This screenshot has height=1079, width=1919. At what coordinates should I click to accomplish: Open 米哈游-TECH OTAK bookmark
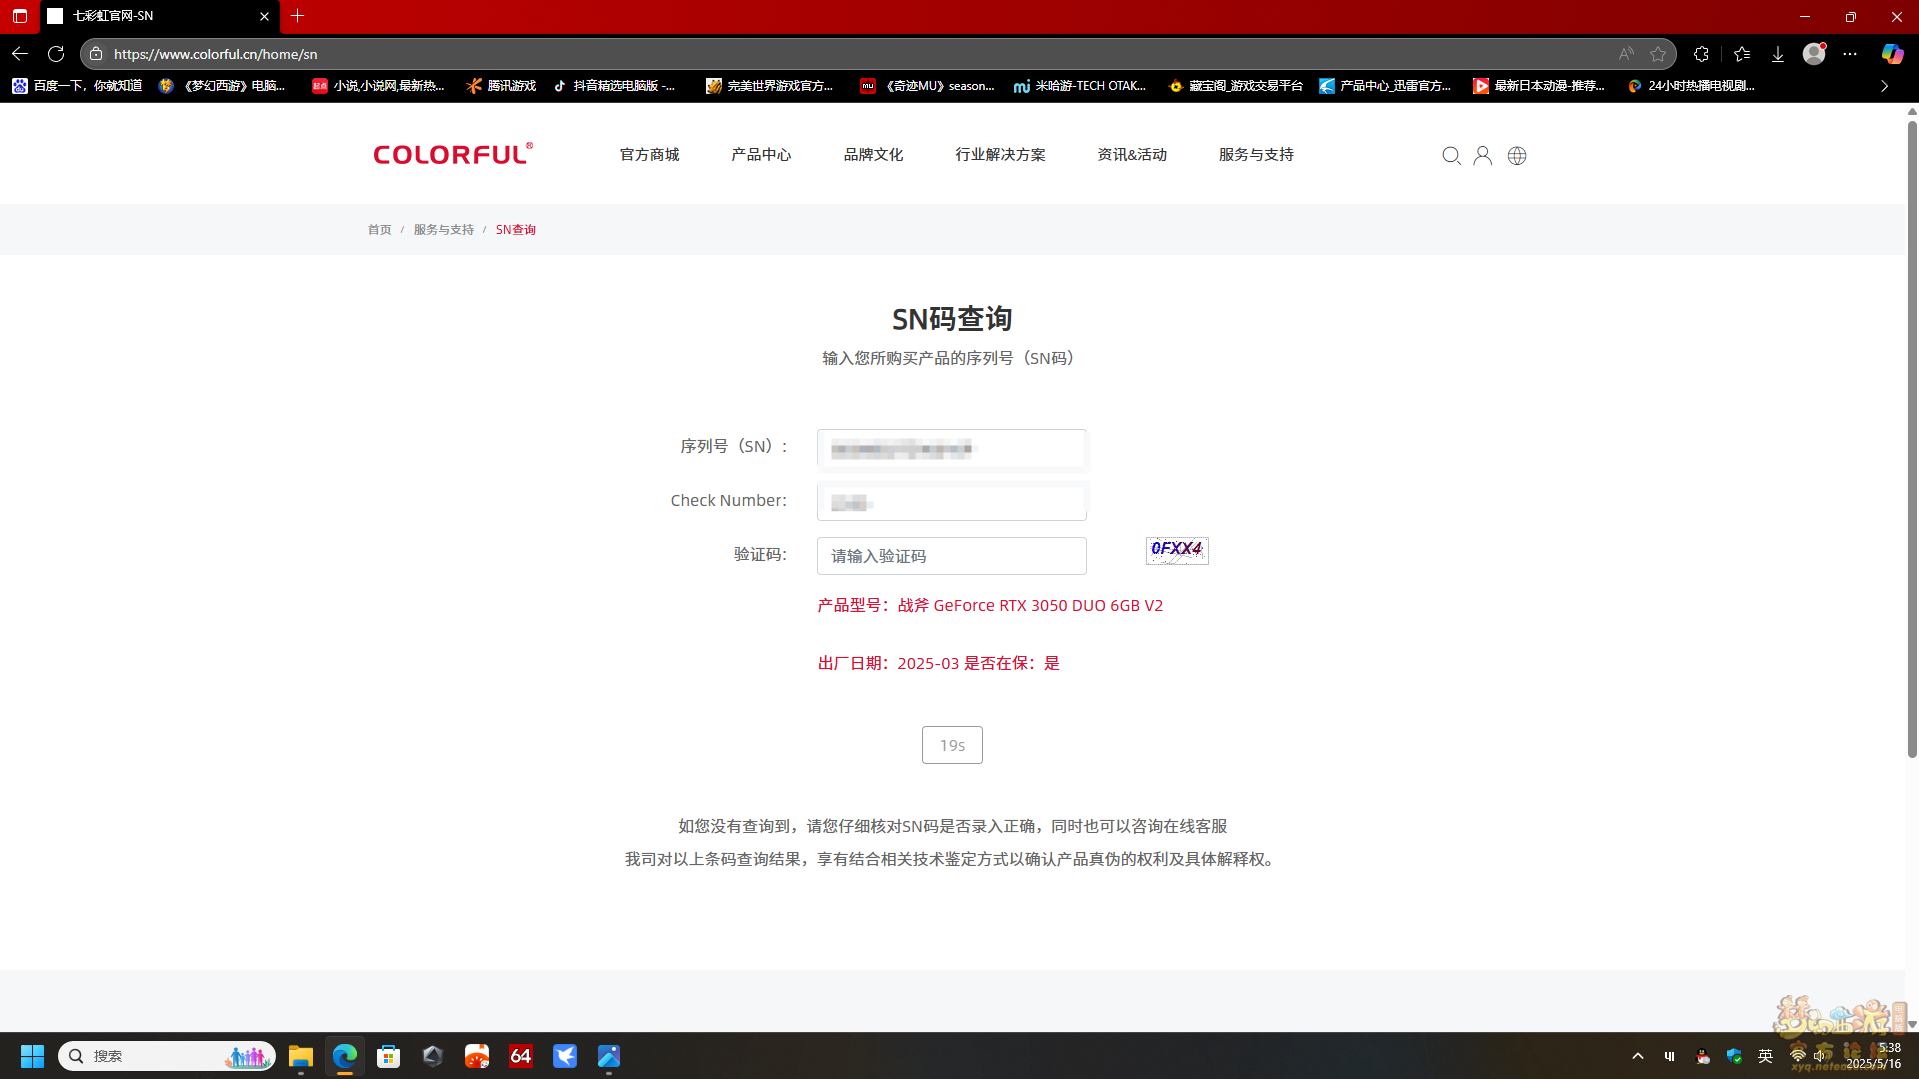coord(1080,86)
